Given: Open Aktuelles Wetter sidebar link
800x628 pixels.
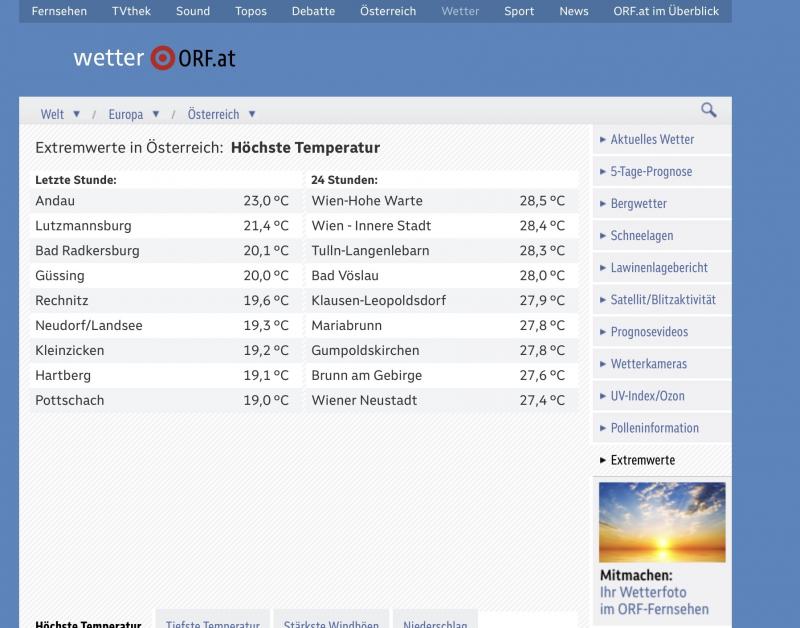Looking at the screenshot, I should pyautogui.click(x=652, y=140).
